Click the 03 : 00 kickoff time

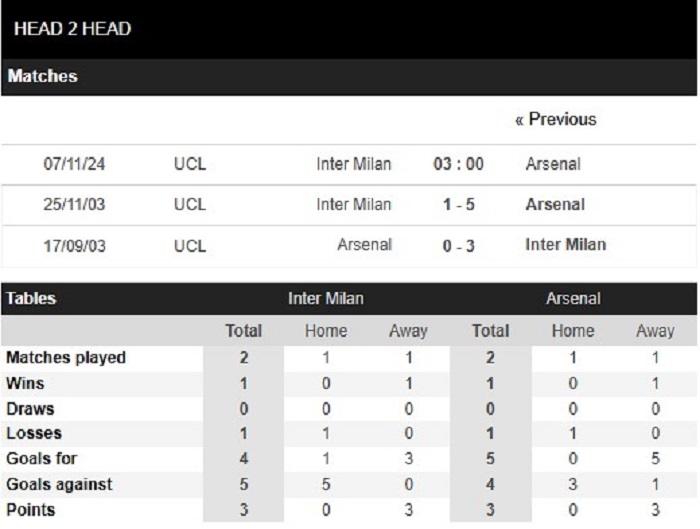458,164
